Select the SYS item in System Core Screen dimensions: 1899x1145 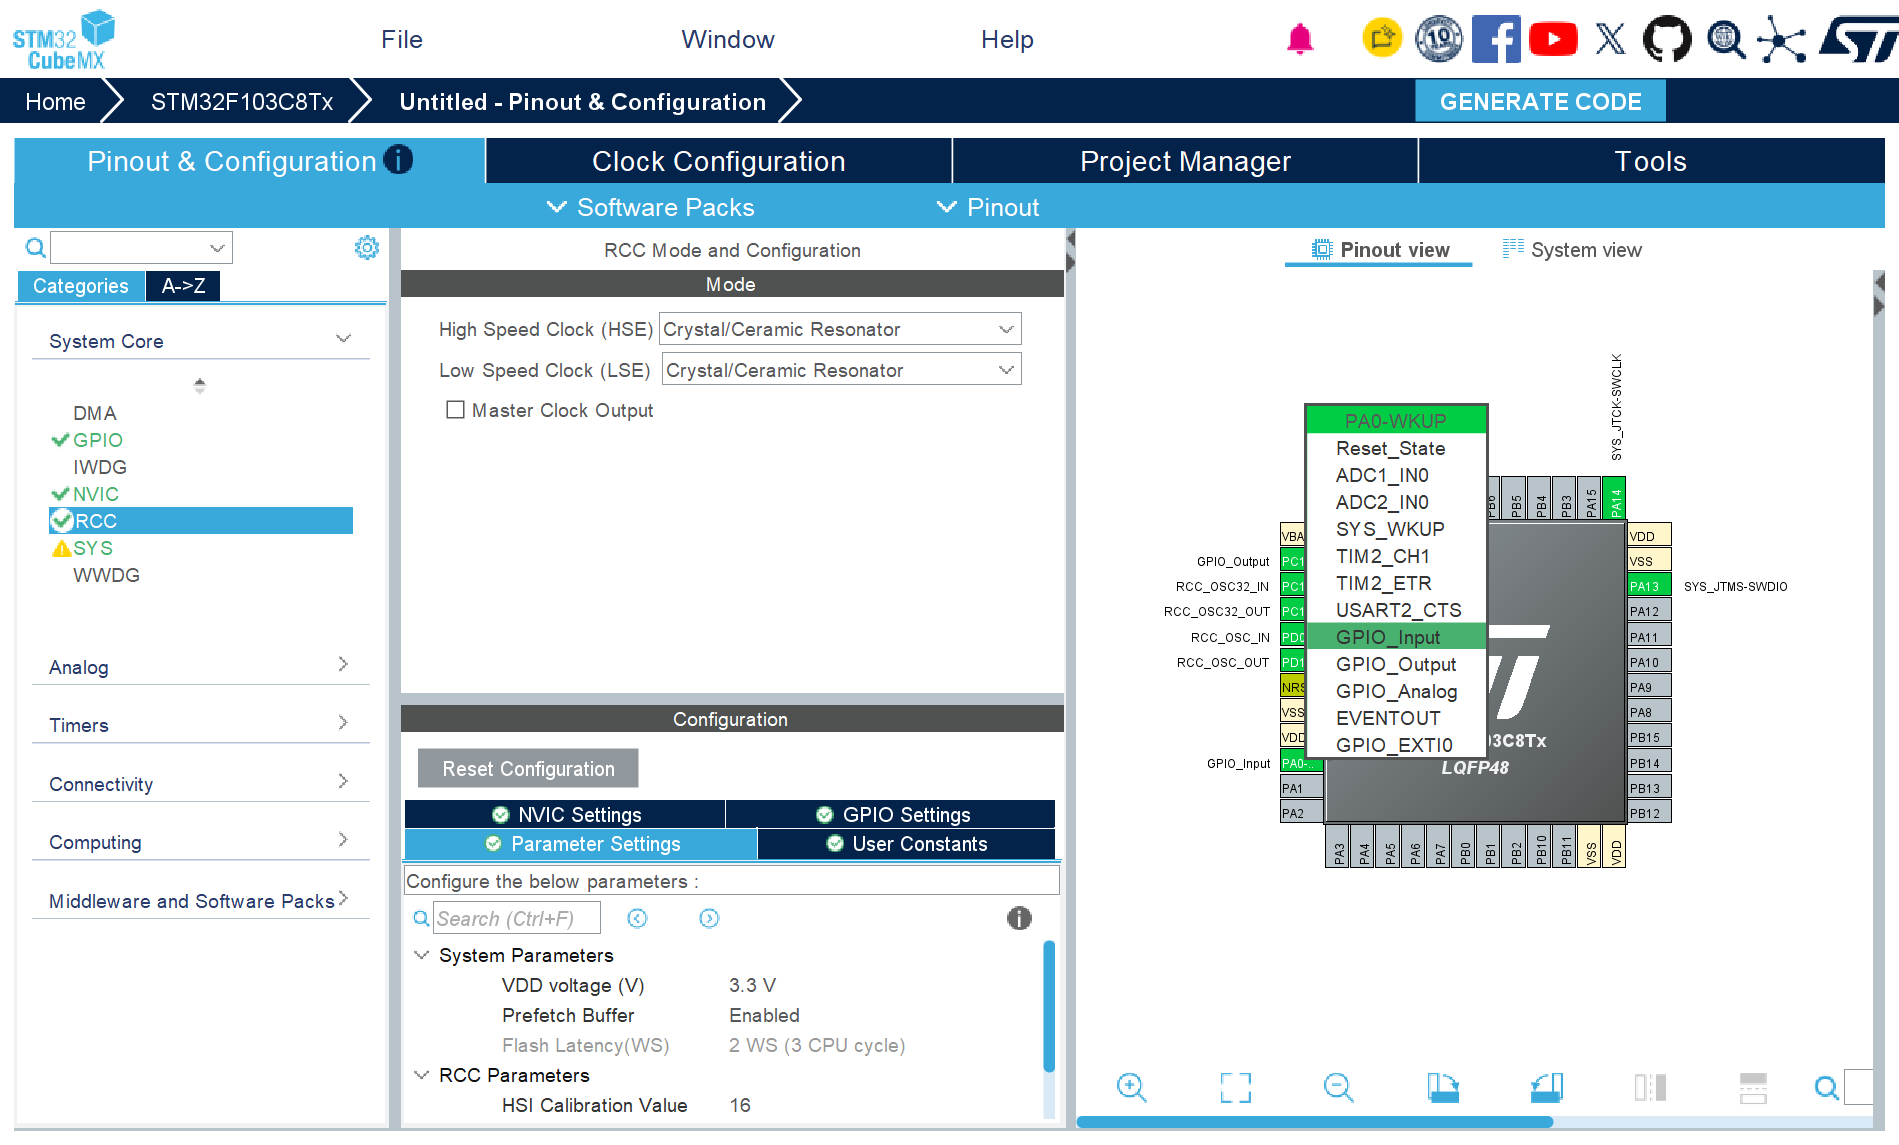click(93, 548)
